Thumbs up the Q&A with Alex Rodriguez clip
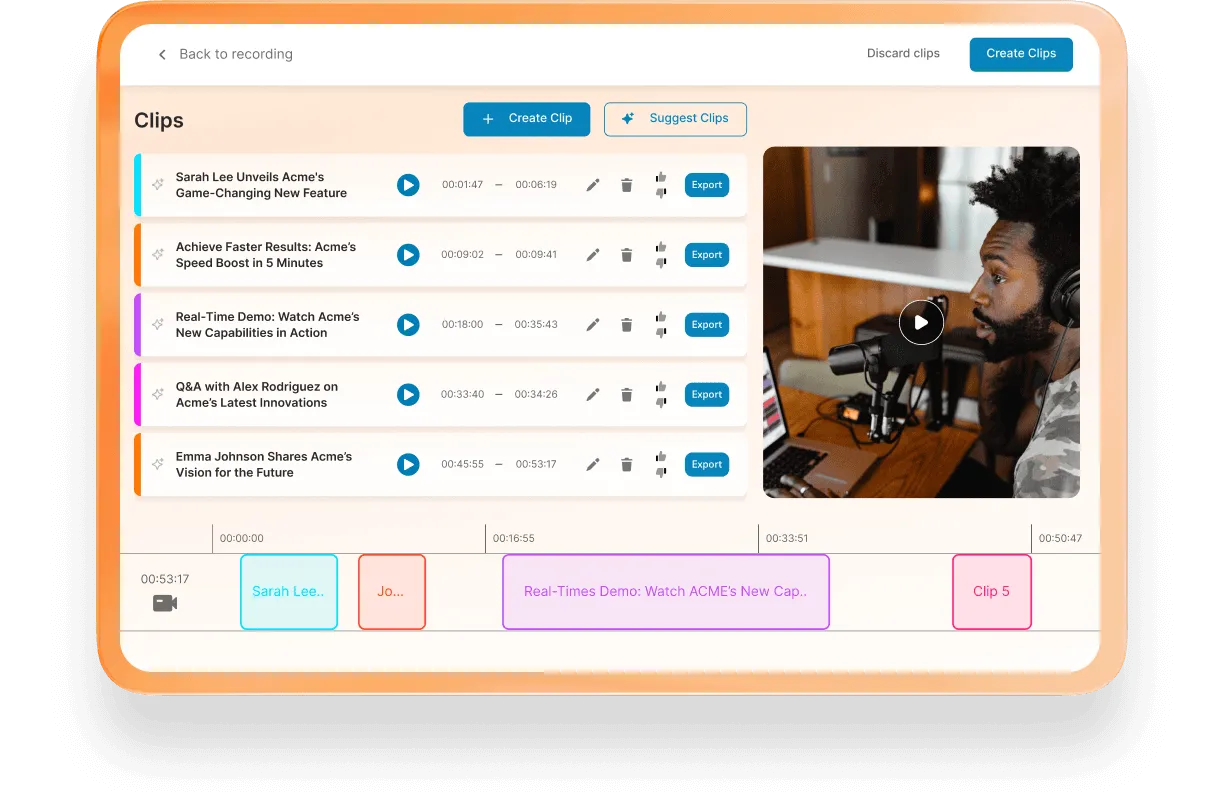The height and width of the screenshot is (792, 1224). click(x=660, y=387)
